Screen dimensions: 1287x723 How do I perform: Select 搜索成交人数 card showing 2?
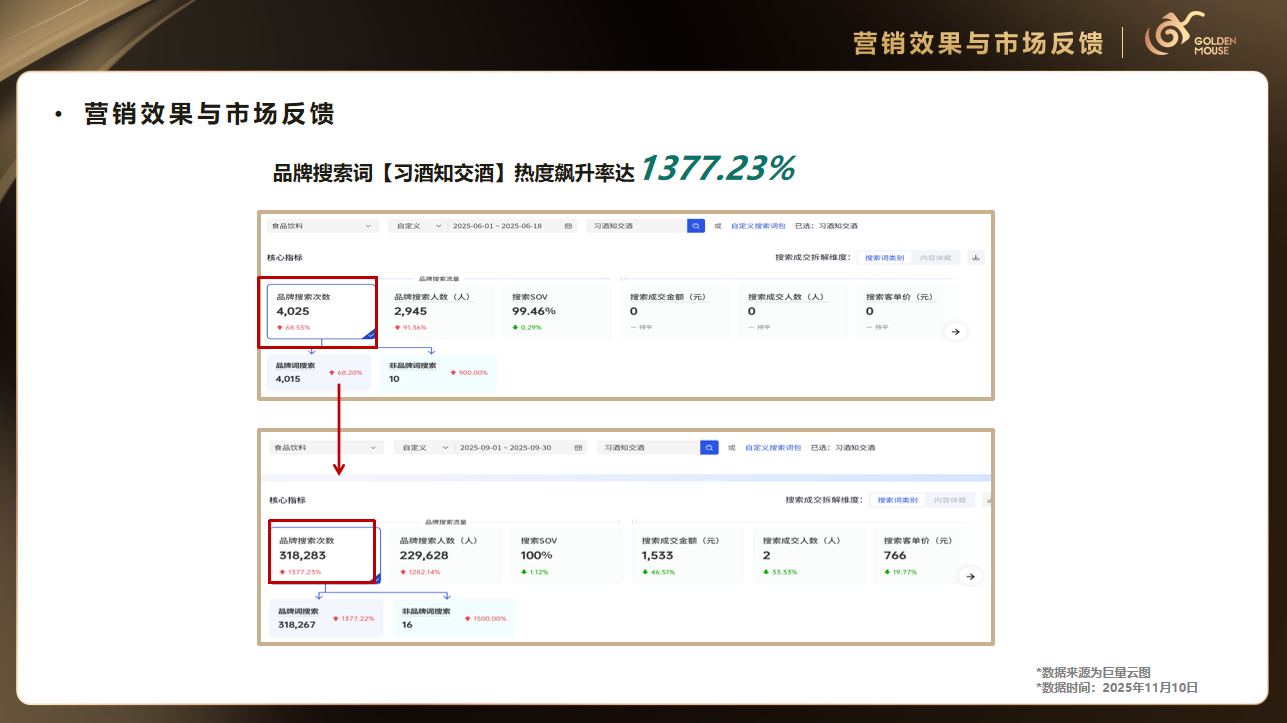pyautogui.click(x=809, y=555)
